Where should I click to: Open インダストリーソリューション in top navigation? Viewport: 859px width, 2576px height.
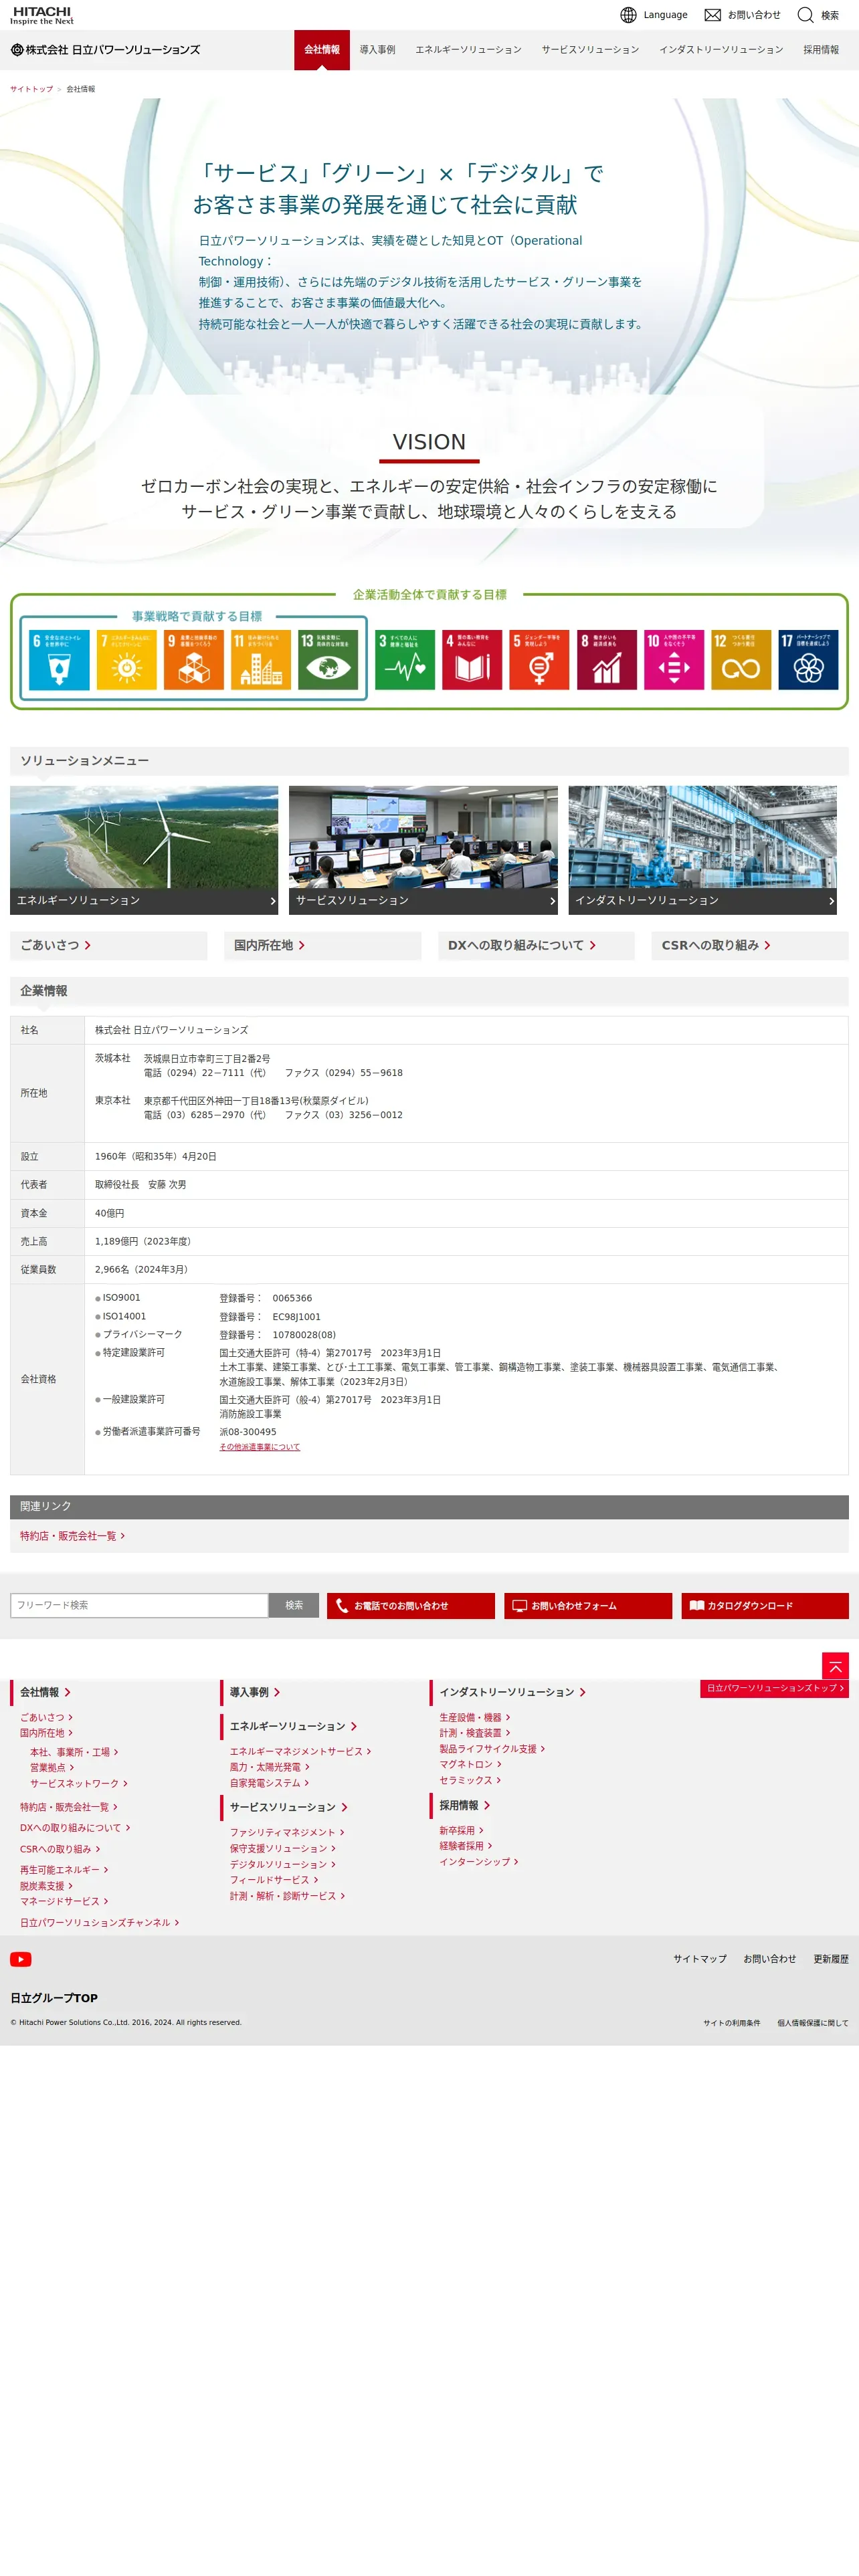tap(721, 50)
